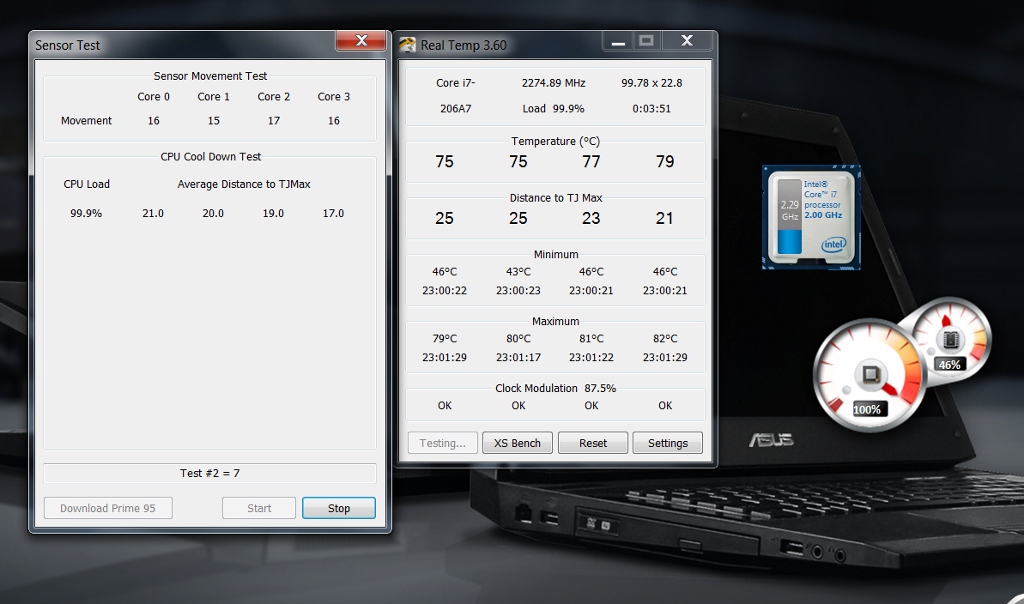Screen dimensions: 1024x604
Task: Click "Average Distance to TJMax" label
Action: tap(244, 184)
